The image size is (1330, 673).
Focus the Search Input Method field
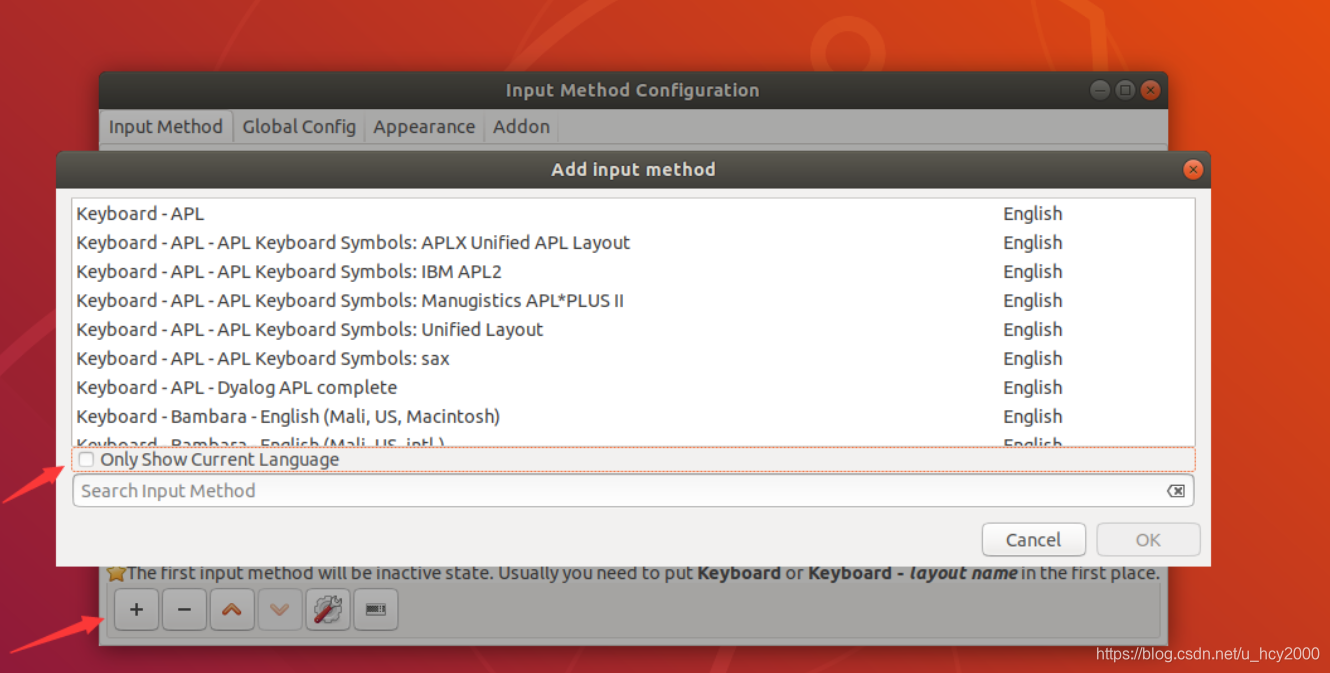[633, 491]
